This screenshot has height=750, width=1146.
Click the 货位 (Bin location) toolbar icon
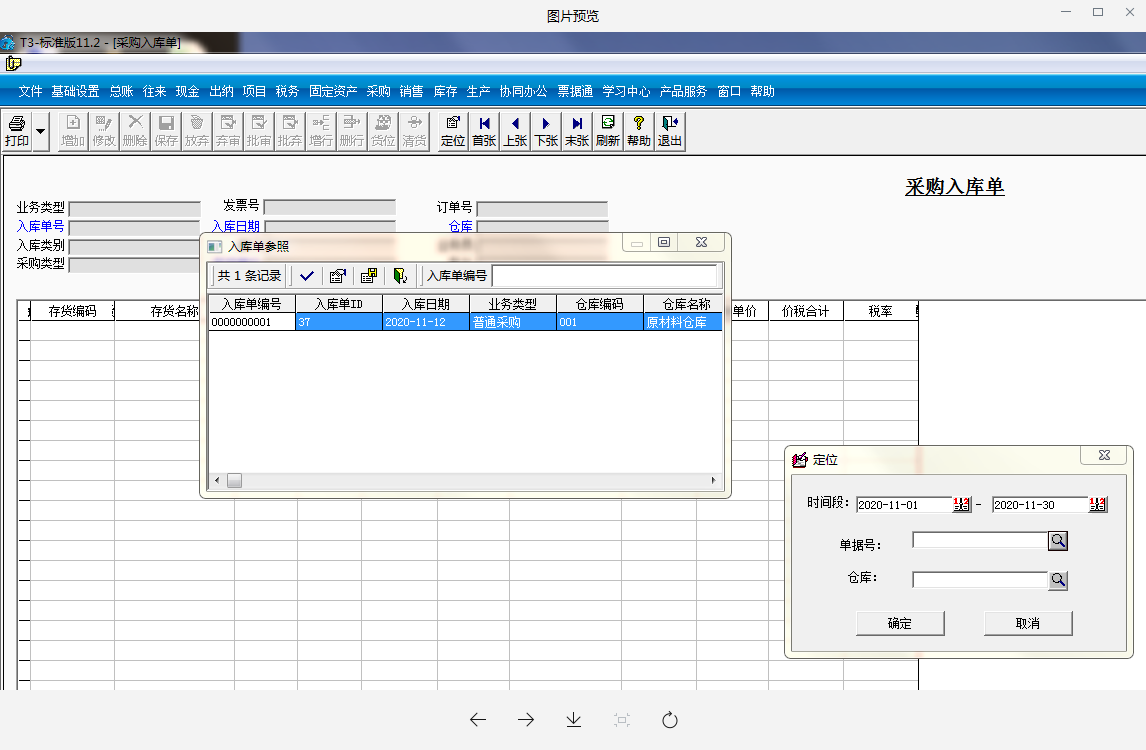(x=383, y=132)
